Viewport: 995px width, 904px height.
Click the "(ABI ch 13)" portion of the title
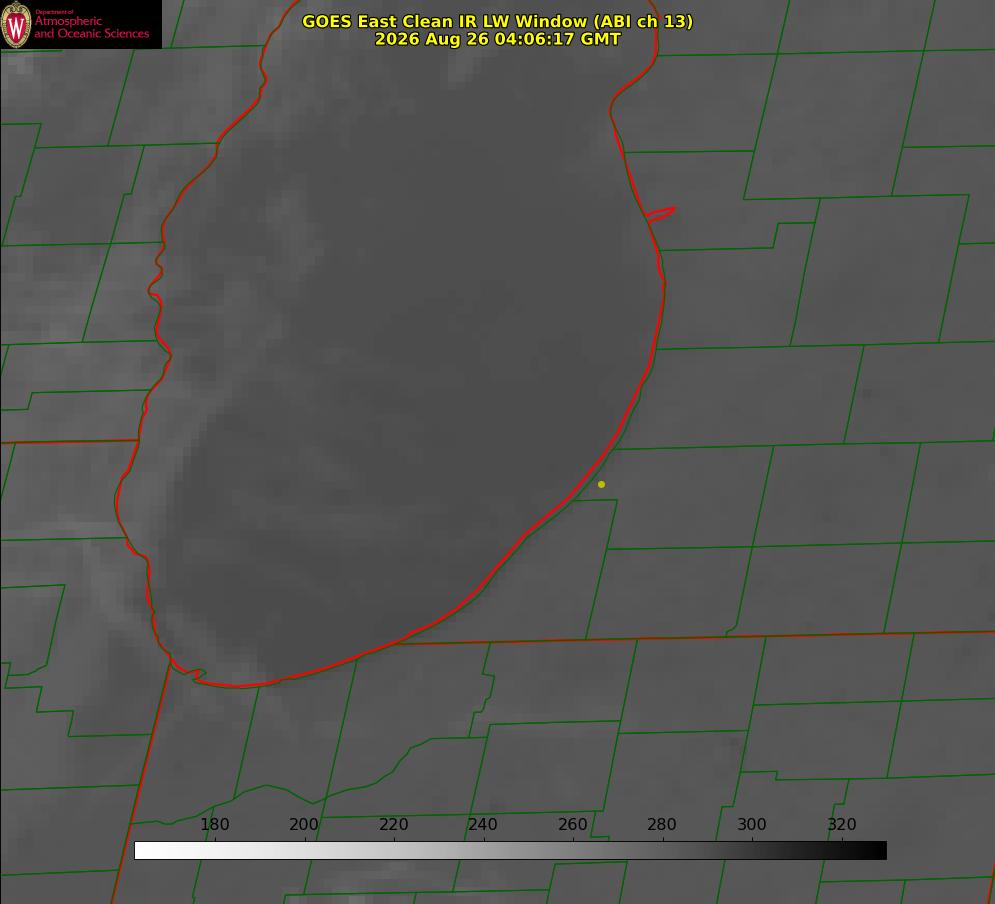coord(643,21)
